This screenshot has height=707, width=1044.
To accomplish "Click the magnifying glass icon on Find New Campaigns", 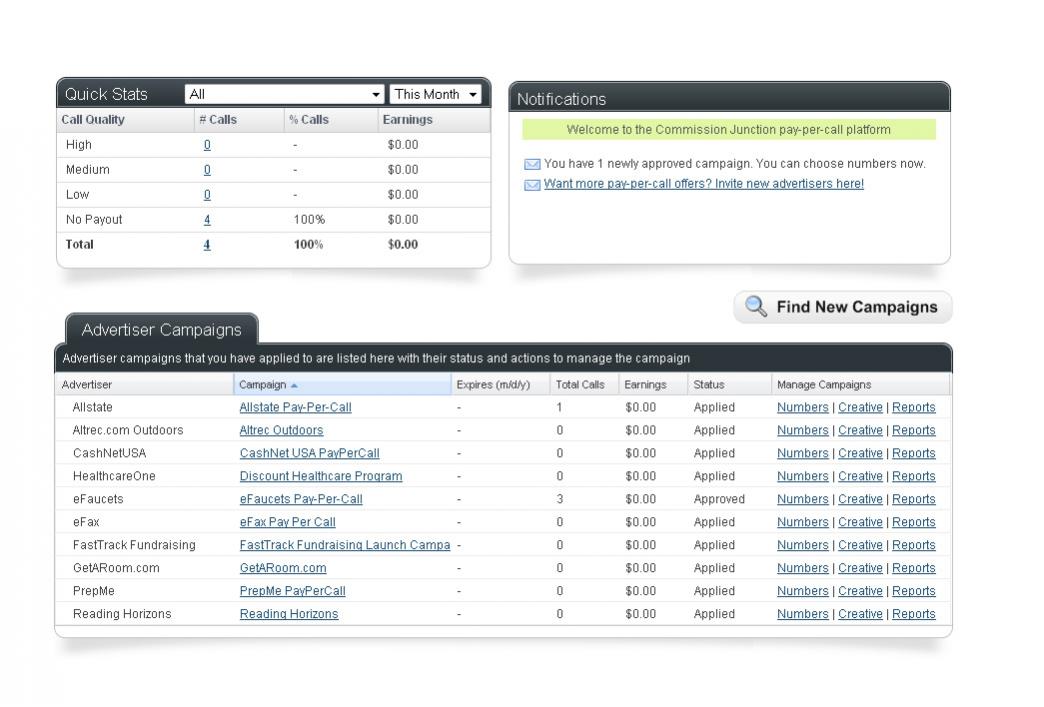I will point(756,306).
